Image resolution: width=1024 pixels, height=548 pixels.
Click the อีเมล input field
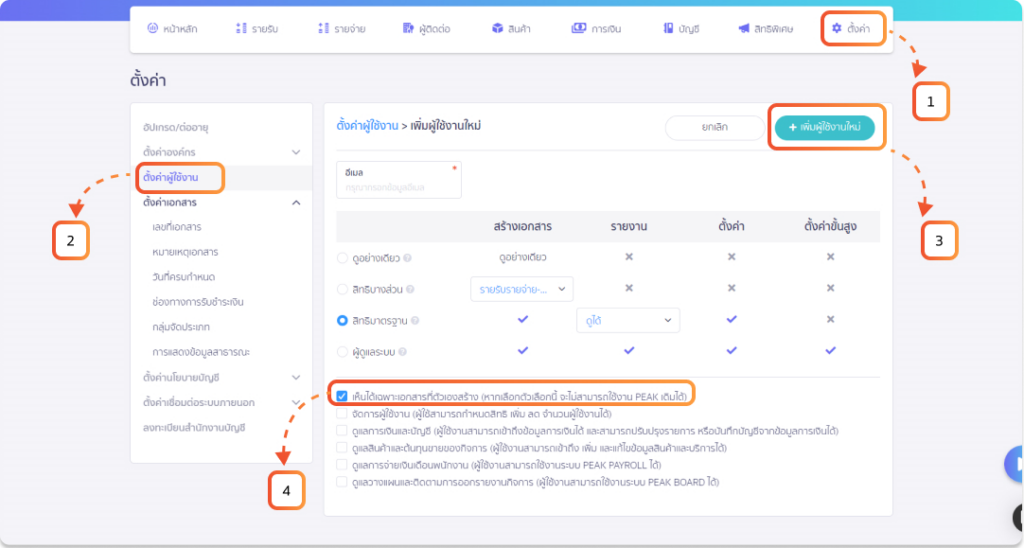[x=399, y=186]
